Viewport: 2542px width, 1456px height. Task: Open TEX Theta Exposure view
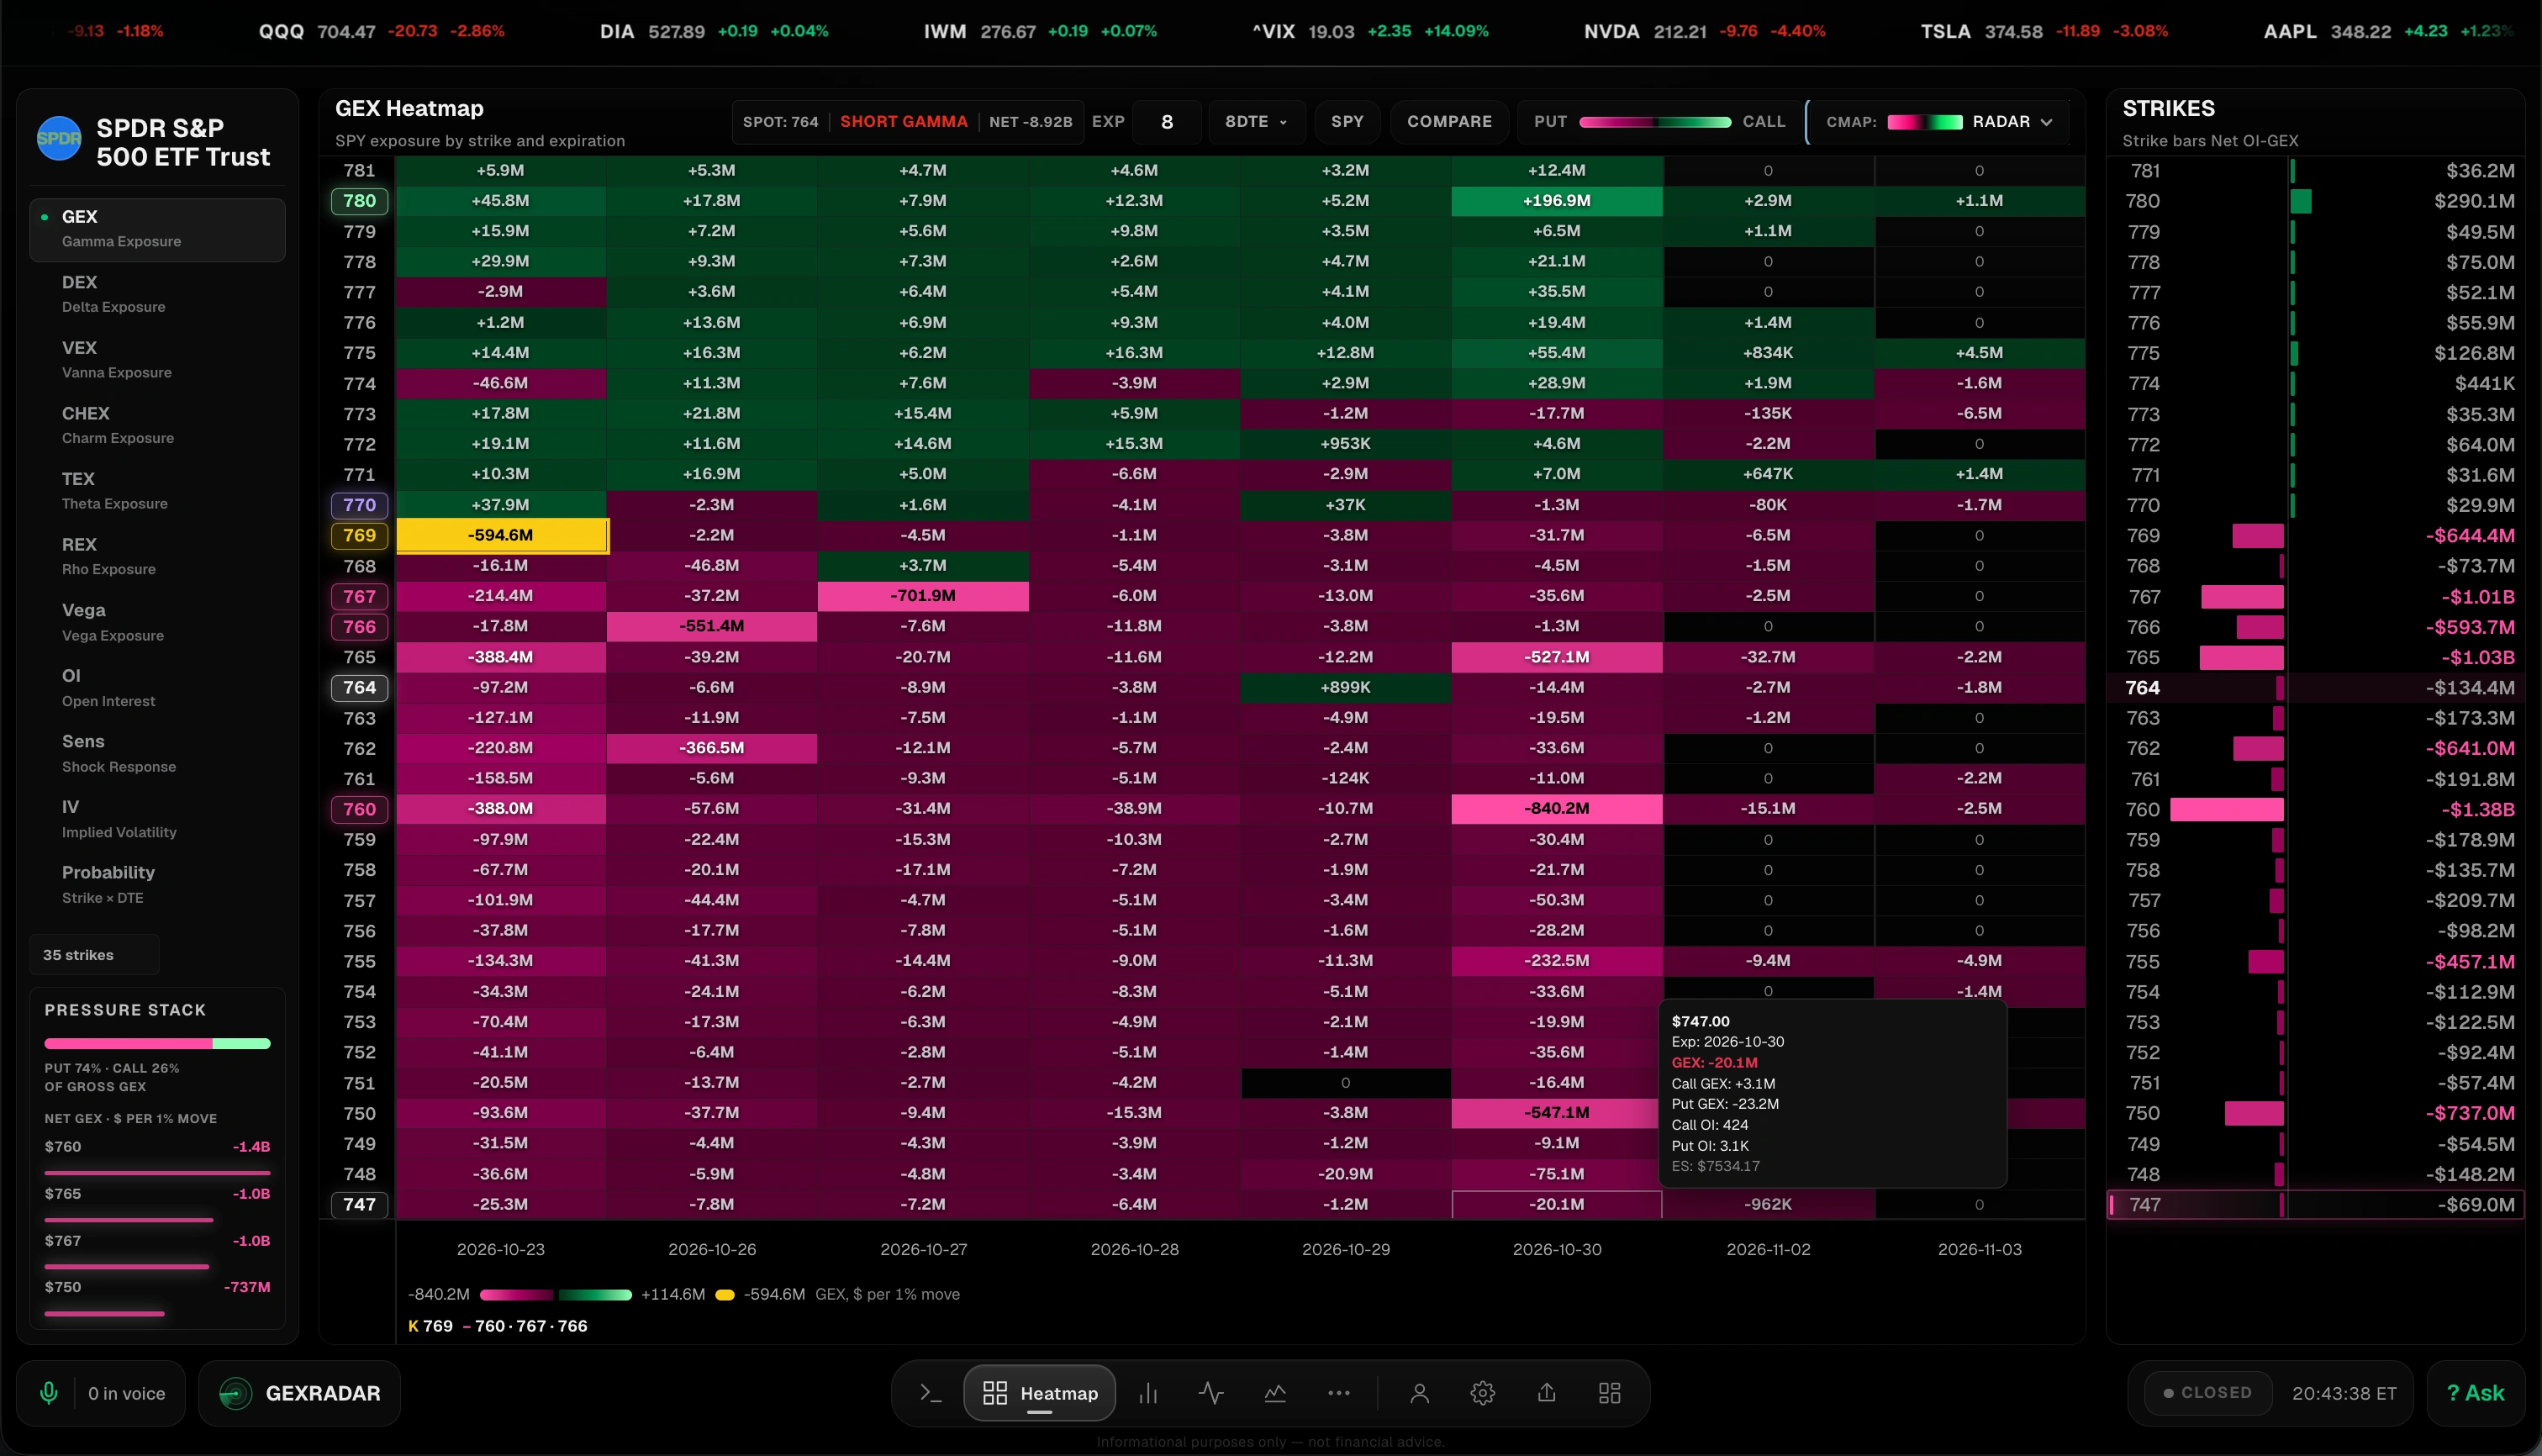tap(157, 491)
